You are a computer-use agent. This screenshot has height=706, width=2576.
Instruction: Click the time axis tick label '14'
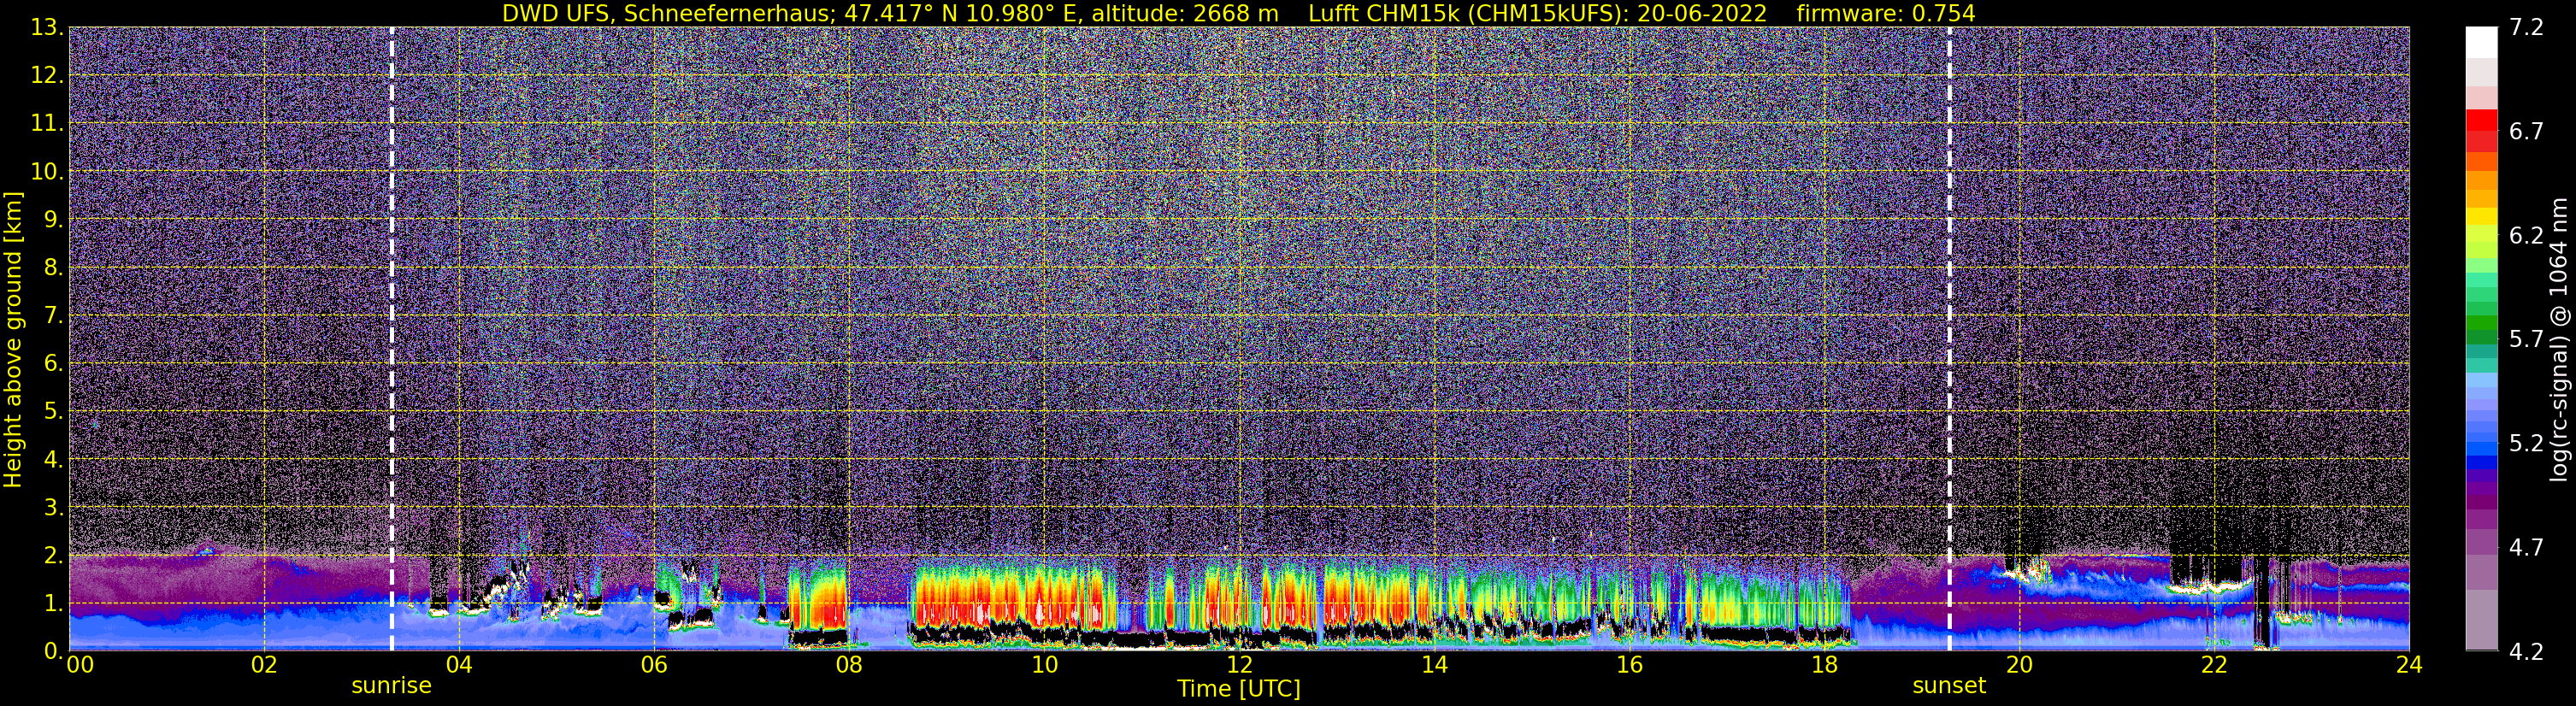coord(1434,665)
